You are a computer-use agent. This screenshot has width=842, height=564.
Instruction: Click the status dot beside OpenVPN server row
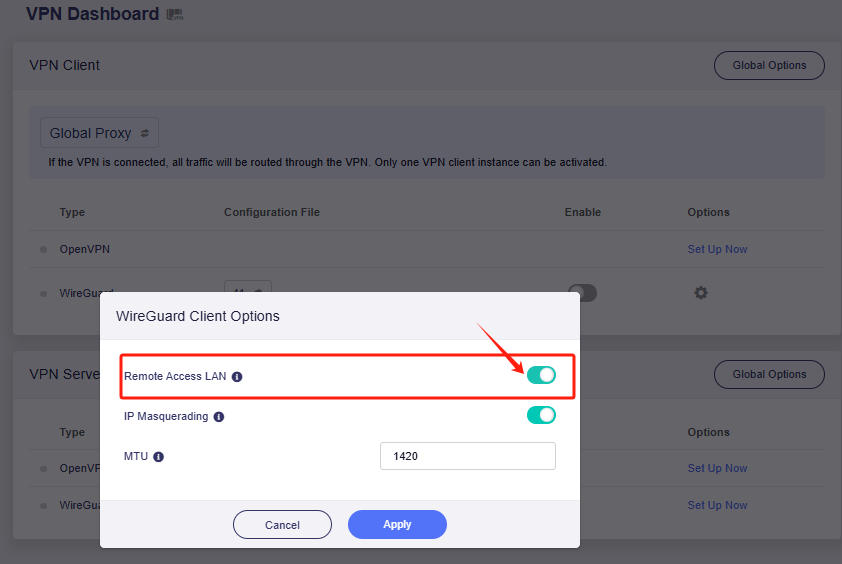pyautogui.click(x=43, y=468)
